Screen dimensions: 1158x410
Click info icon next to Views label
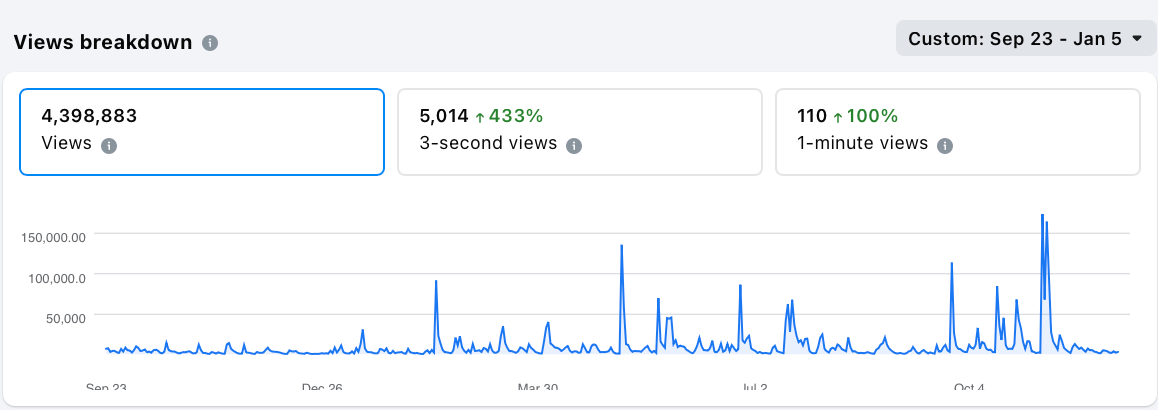click(x=109, y=145)
